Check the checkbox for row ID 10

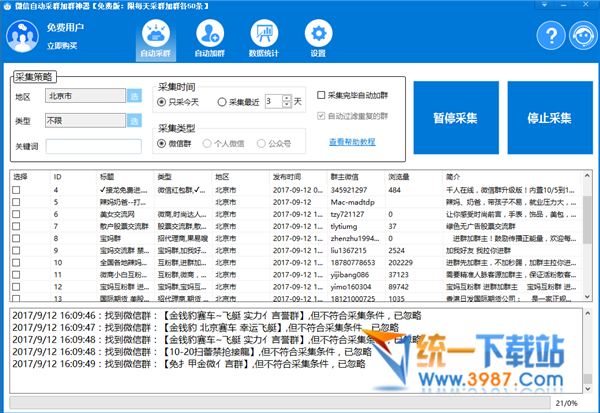point(16,263)
